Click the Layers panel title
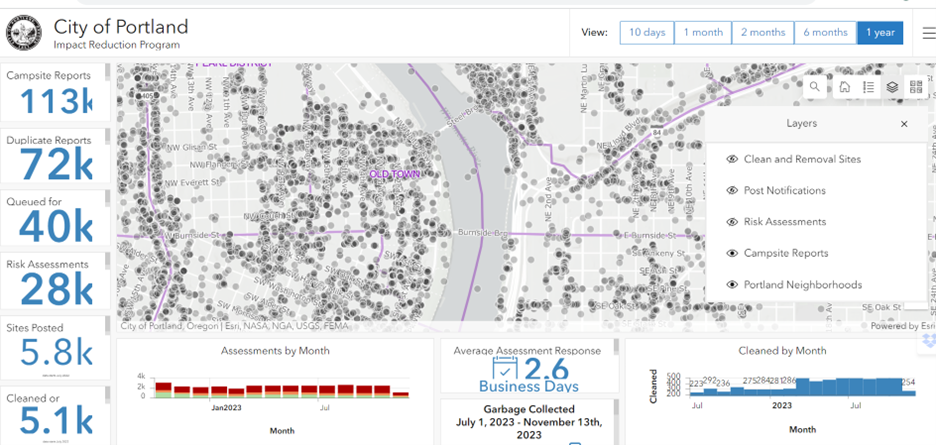Viewport: 936px width, 445px height. click(x=801, y=124)
